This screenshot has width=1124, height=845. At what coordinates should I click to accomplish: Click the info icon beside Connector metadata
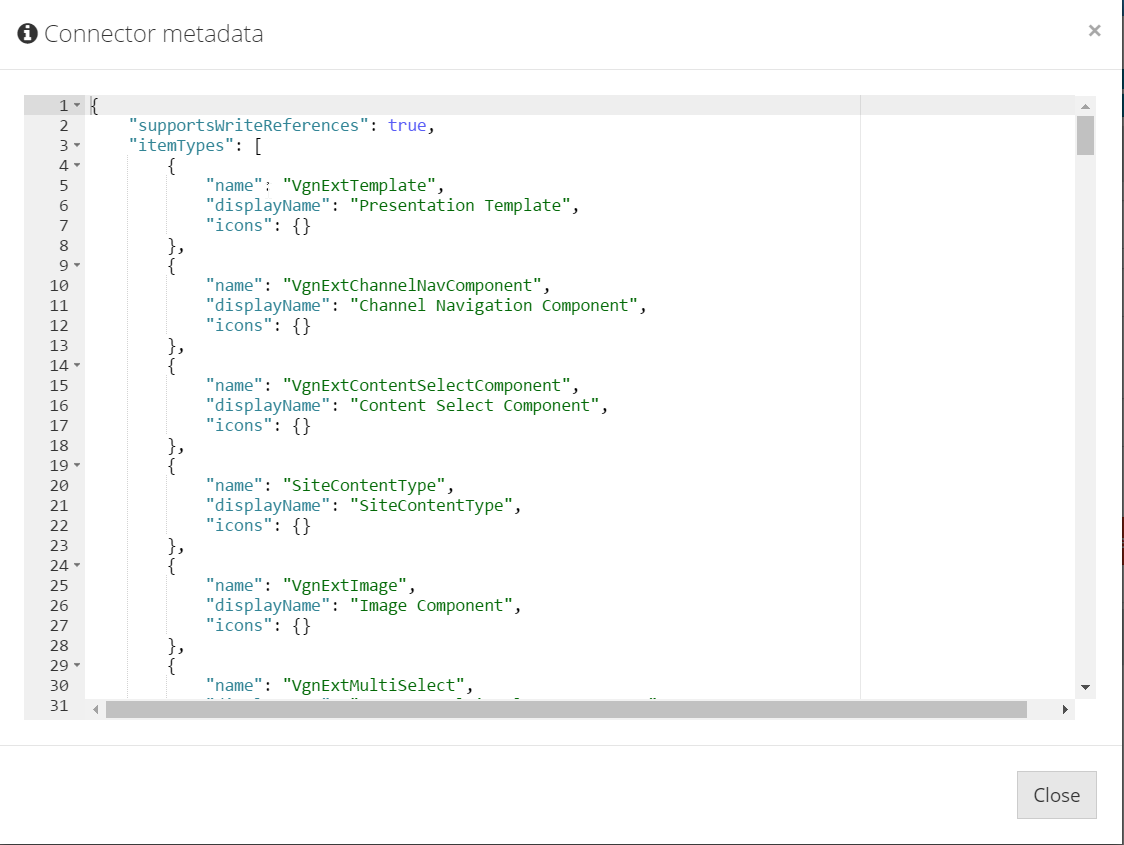pyautogui.click(x=27, y=34)
